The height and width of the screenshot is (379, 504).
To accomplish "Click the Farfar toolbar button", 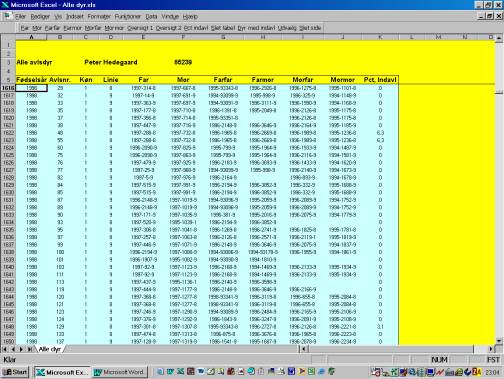I will point(52,28).
